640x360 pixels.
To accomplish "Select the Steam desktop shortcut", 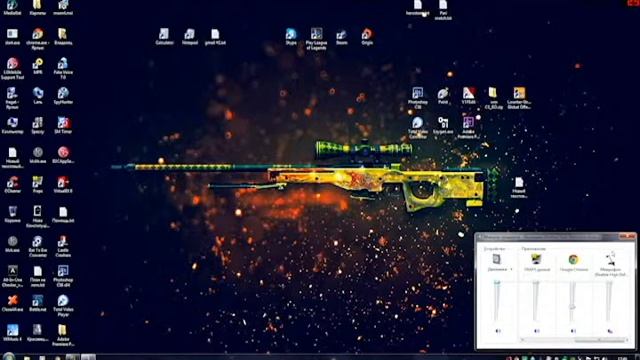I will point(342,35).
